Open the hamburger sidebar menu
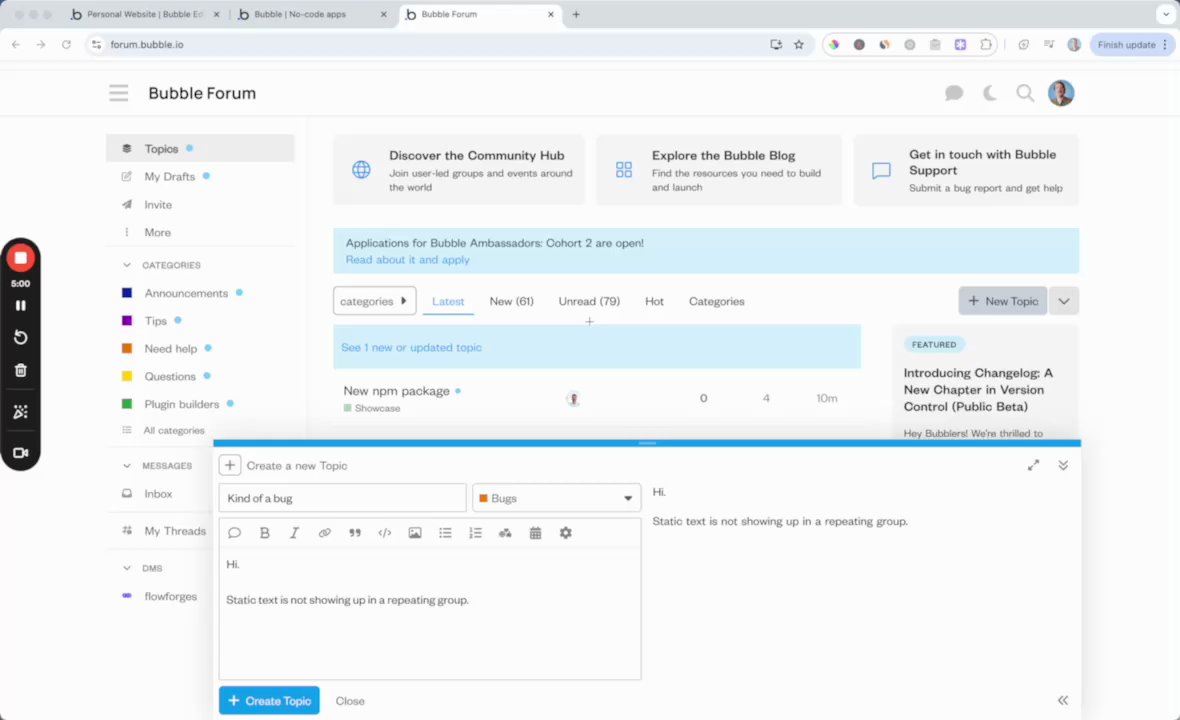1180x720 pixels. [118, 93]
